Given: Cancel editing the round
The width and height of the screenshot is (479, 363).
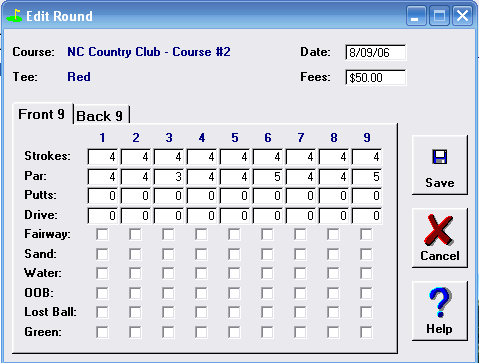Looking at the screenshot, I should (x=440, y=238).
